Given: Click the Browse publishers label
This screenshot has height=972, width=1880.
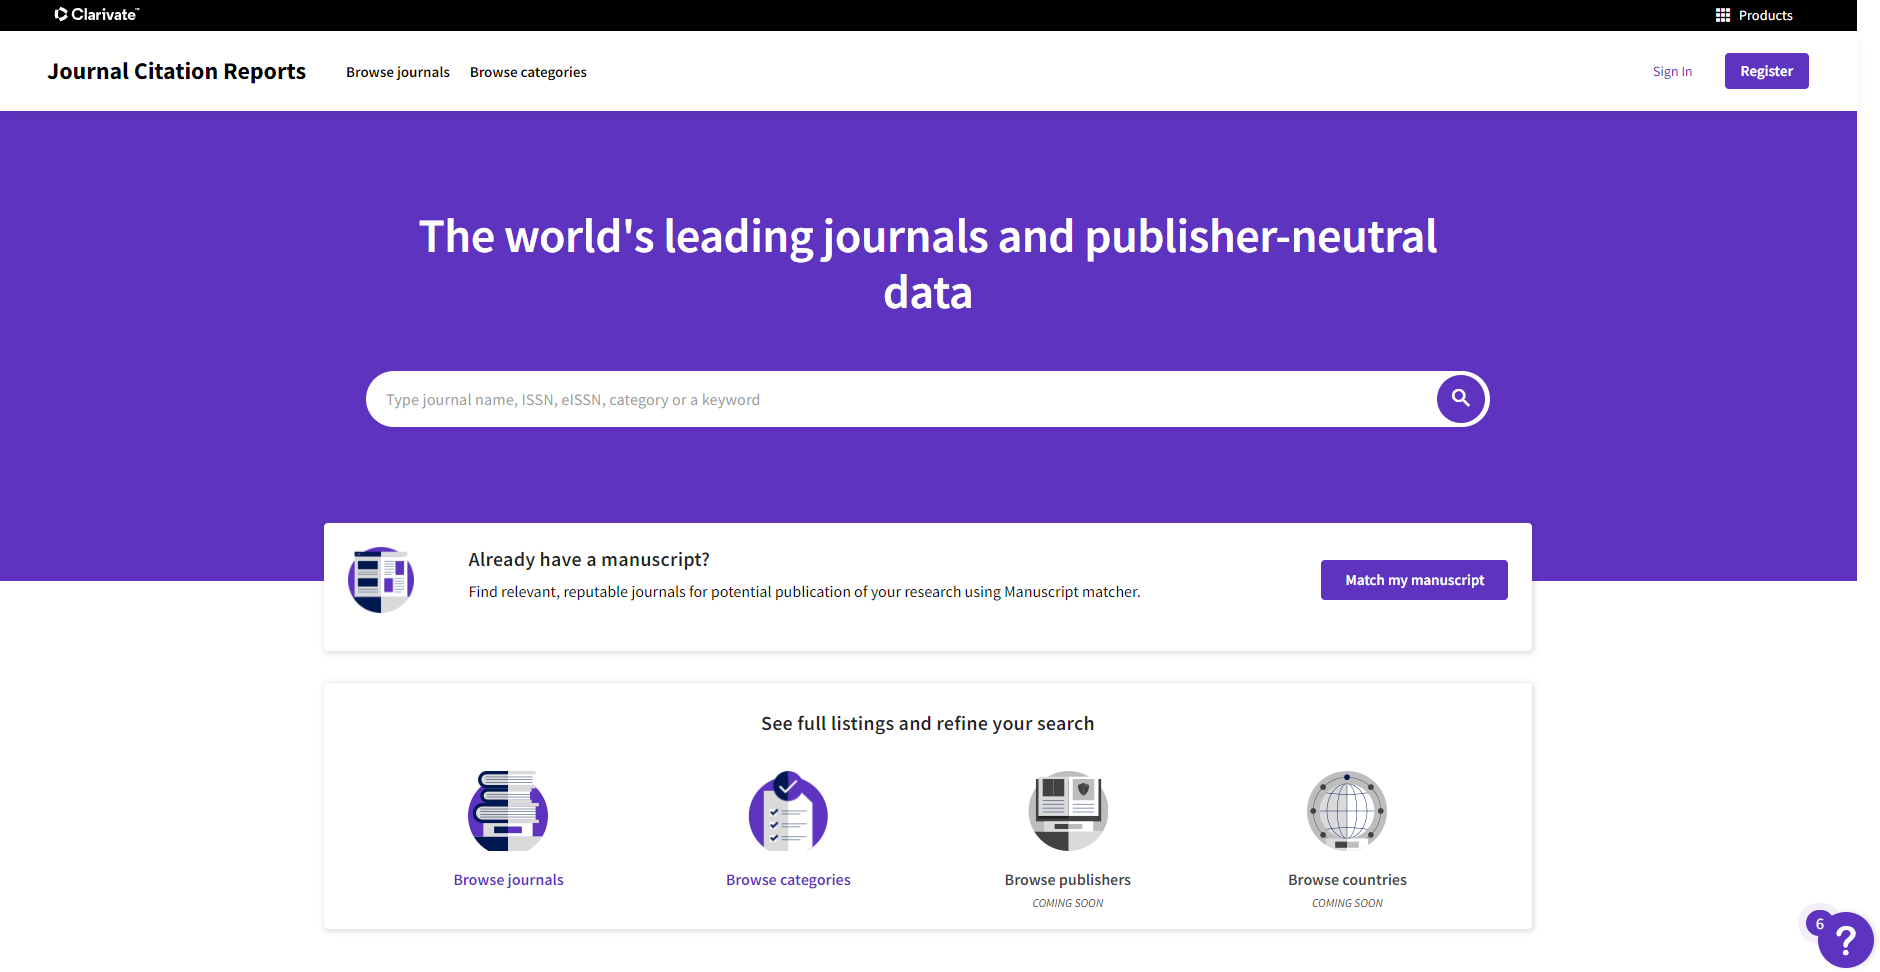Looking at the screenshot, I should [1068, 880].
